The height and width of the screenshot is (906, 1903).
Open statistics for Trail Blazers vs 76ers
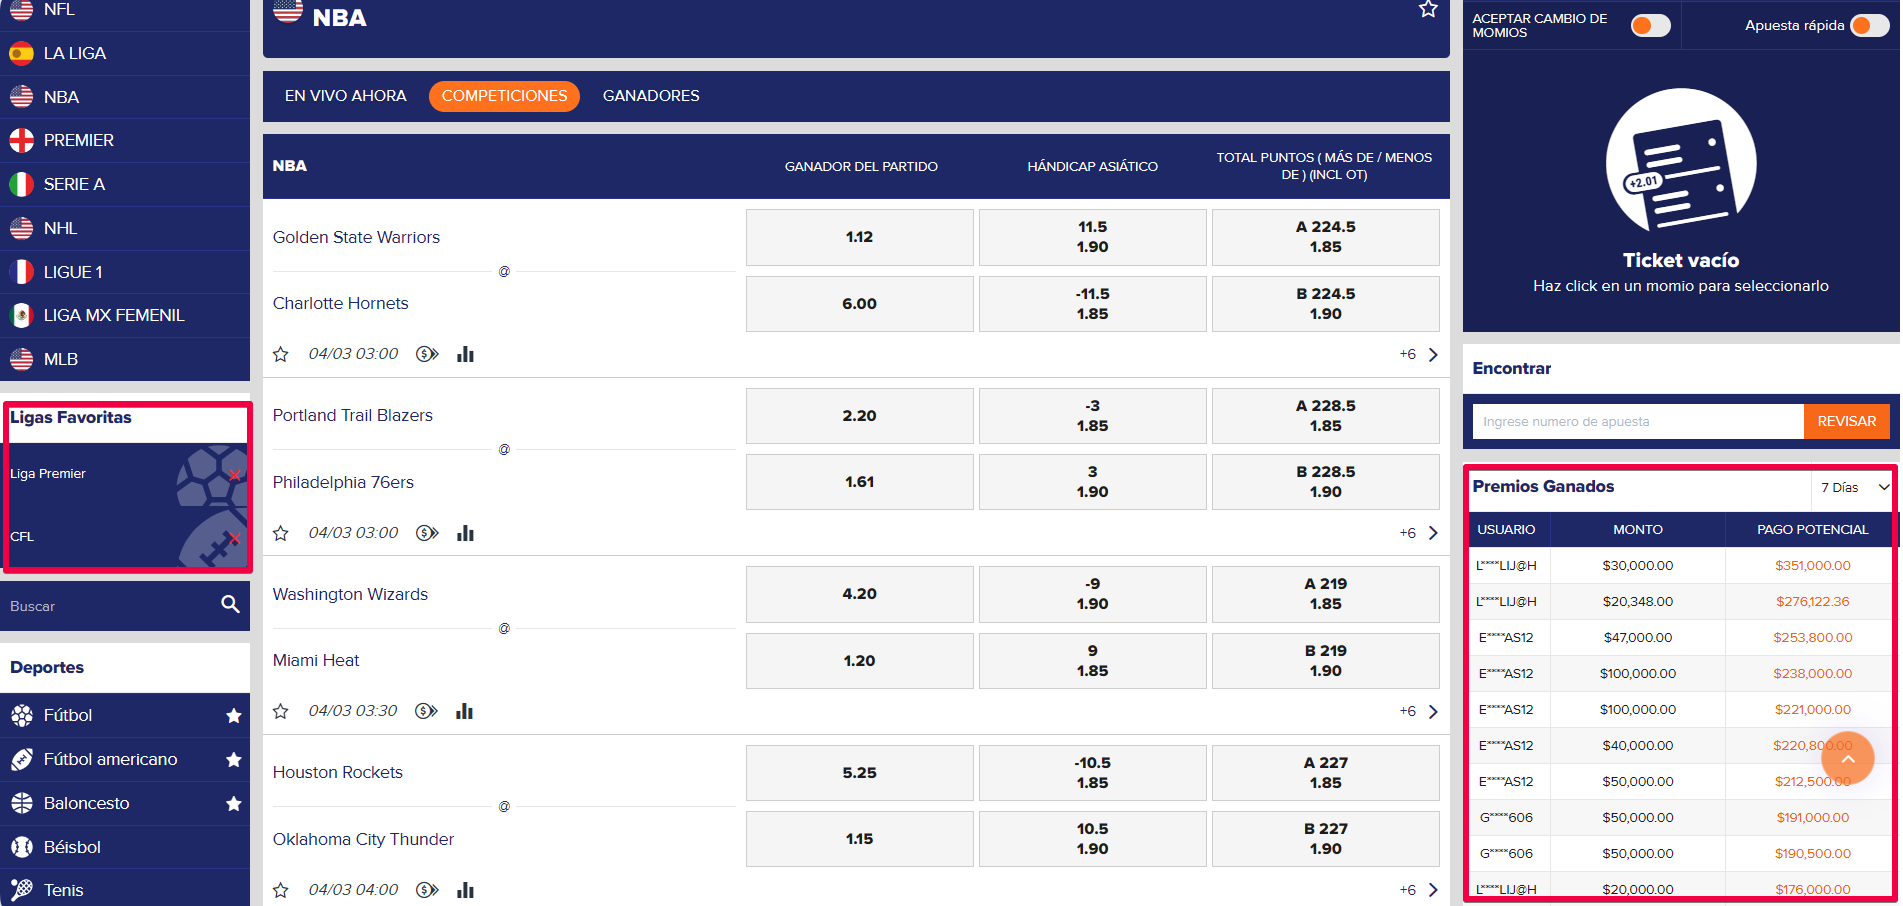[x=465, y=533]
